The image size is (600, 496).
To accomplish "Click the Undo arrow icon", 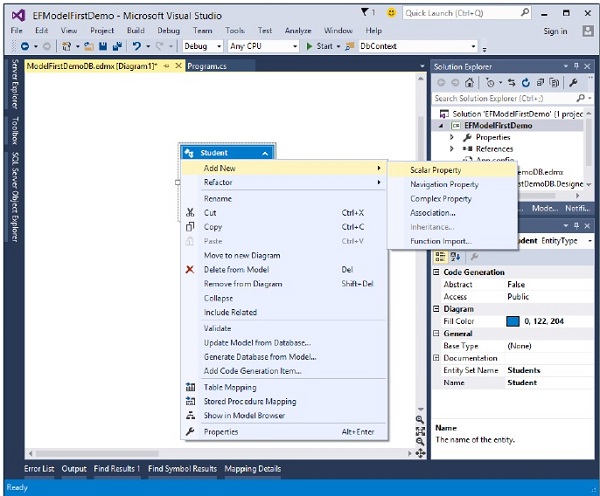I will pyautogui.click(x=137, y=46).
